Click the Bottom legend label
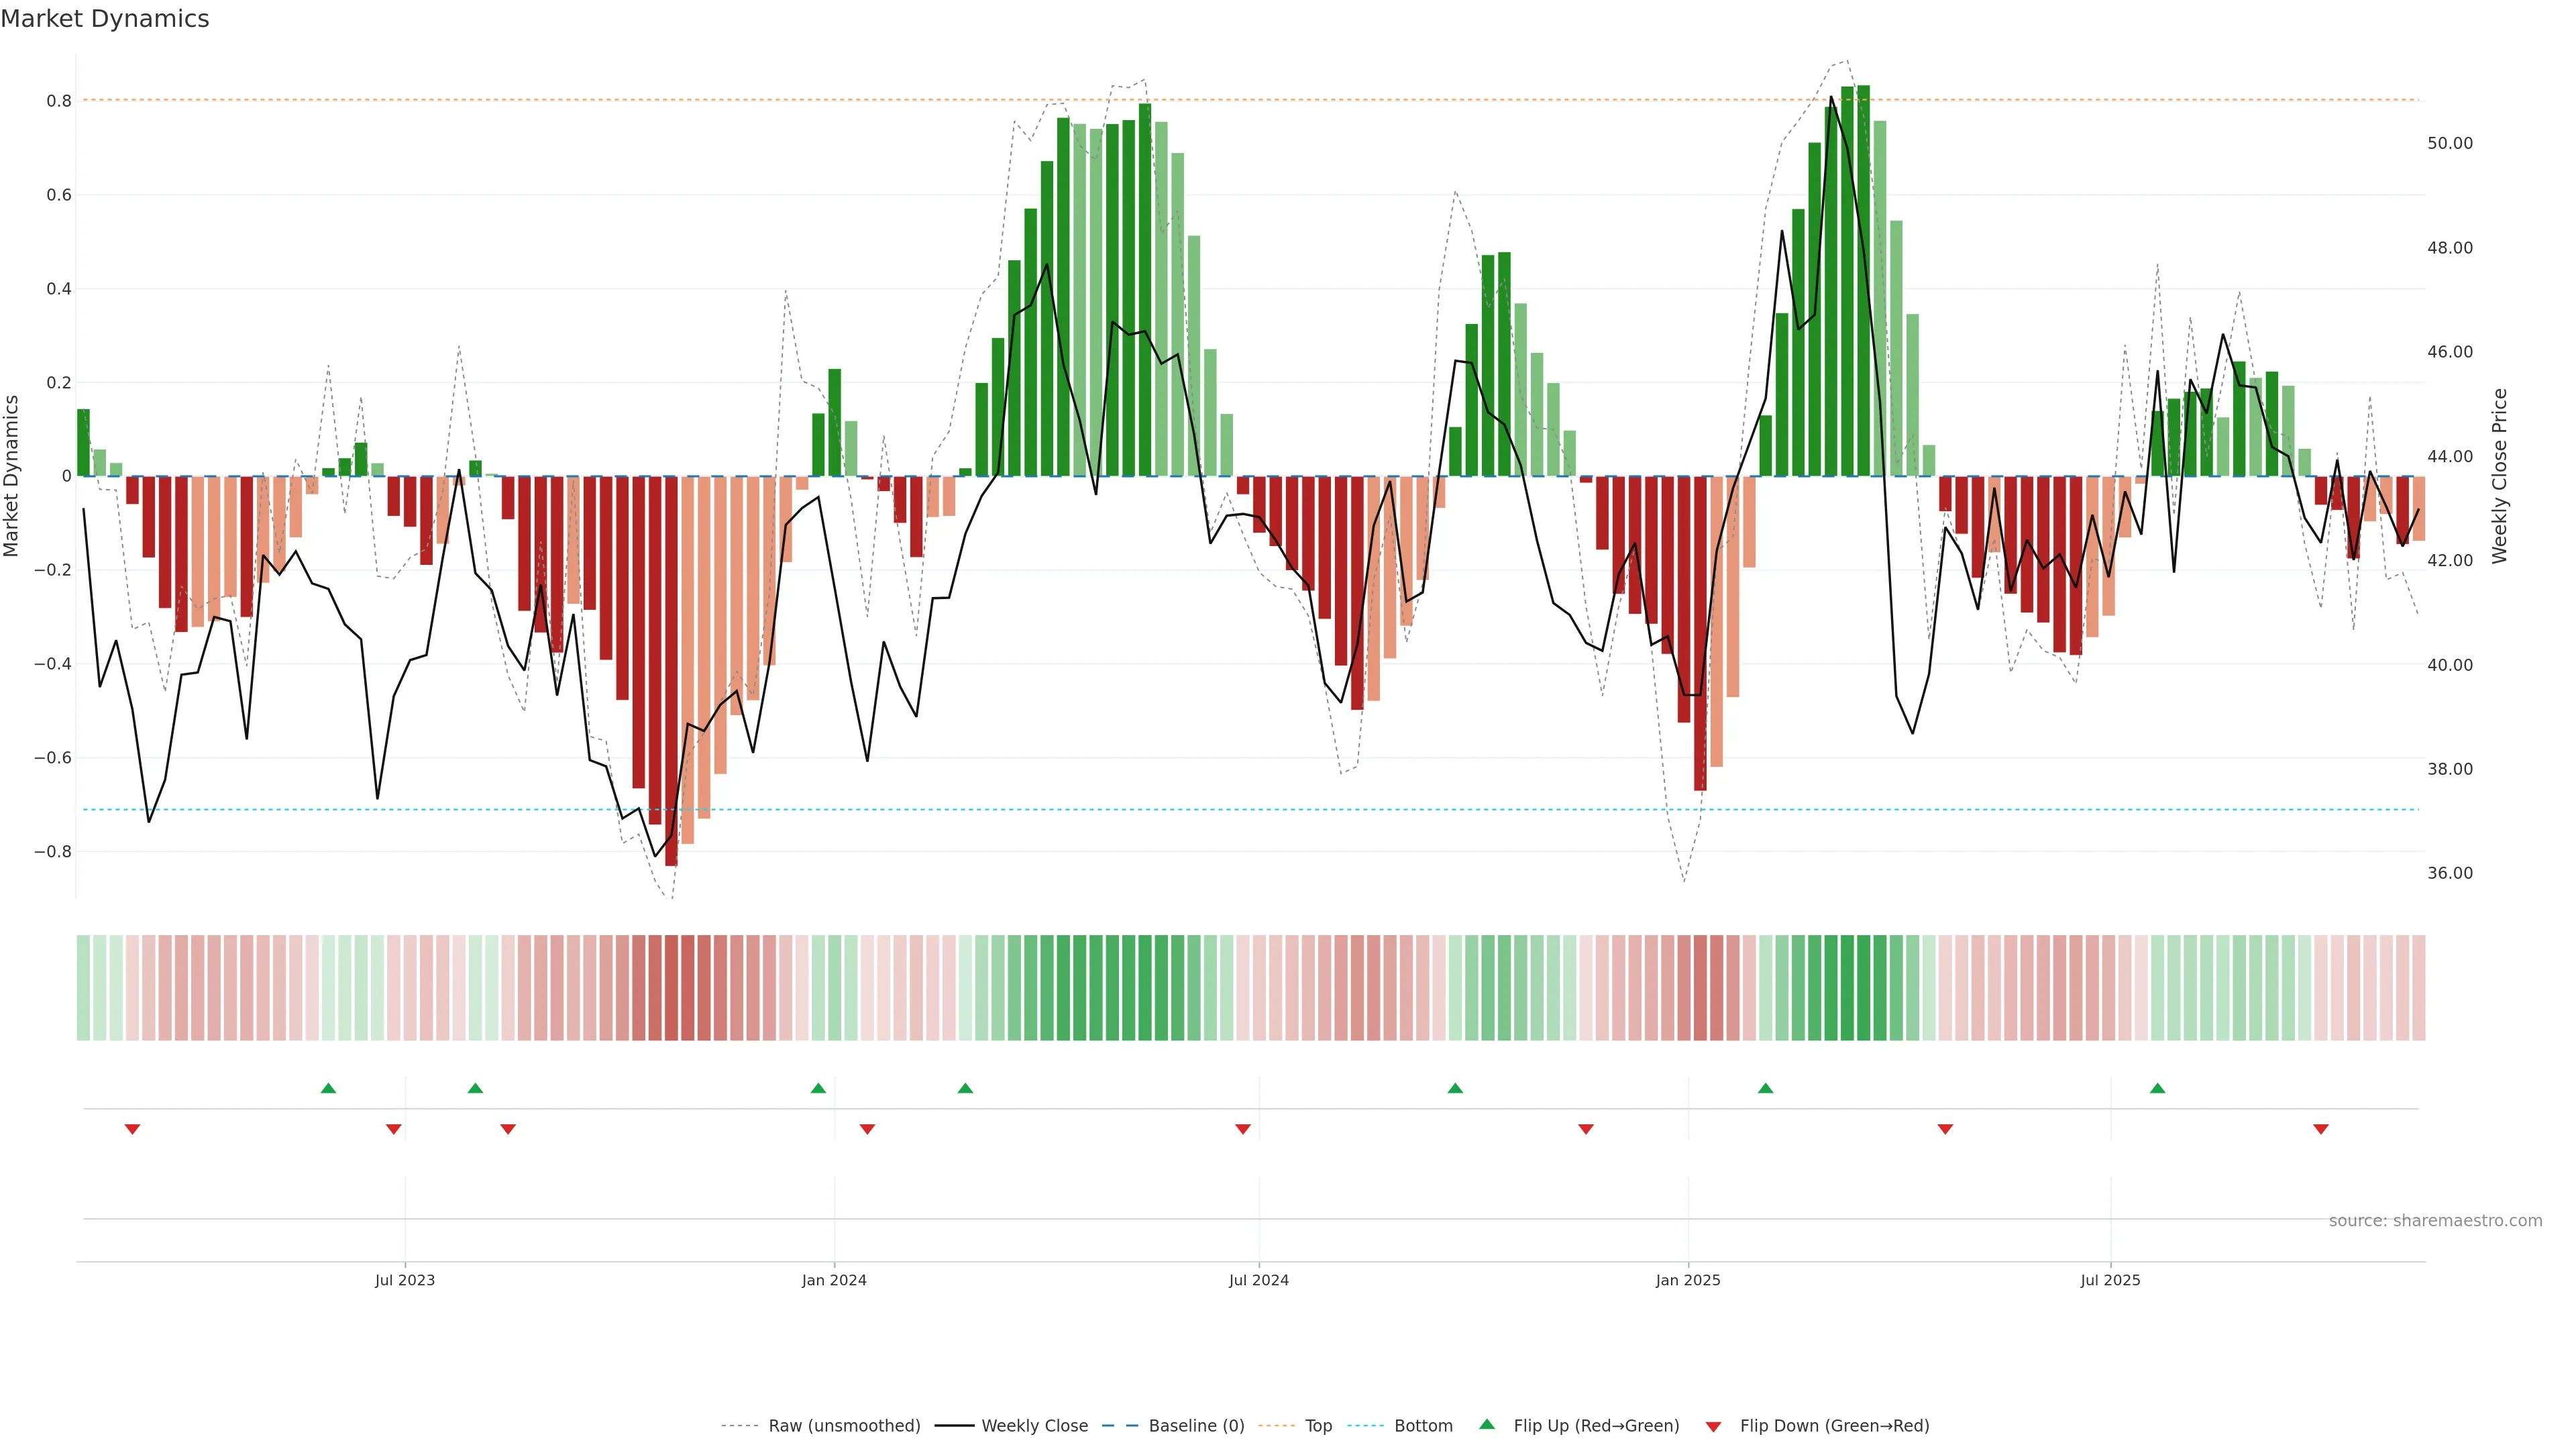Screen dimensions: 2576x1449 (1423, 1426)
